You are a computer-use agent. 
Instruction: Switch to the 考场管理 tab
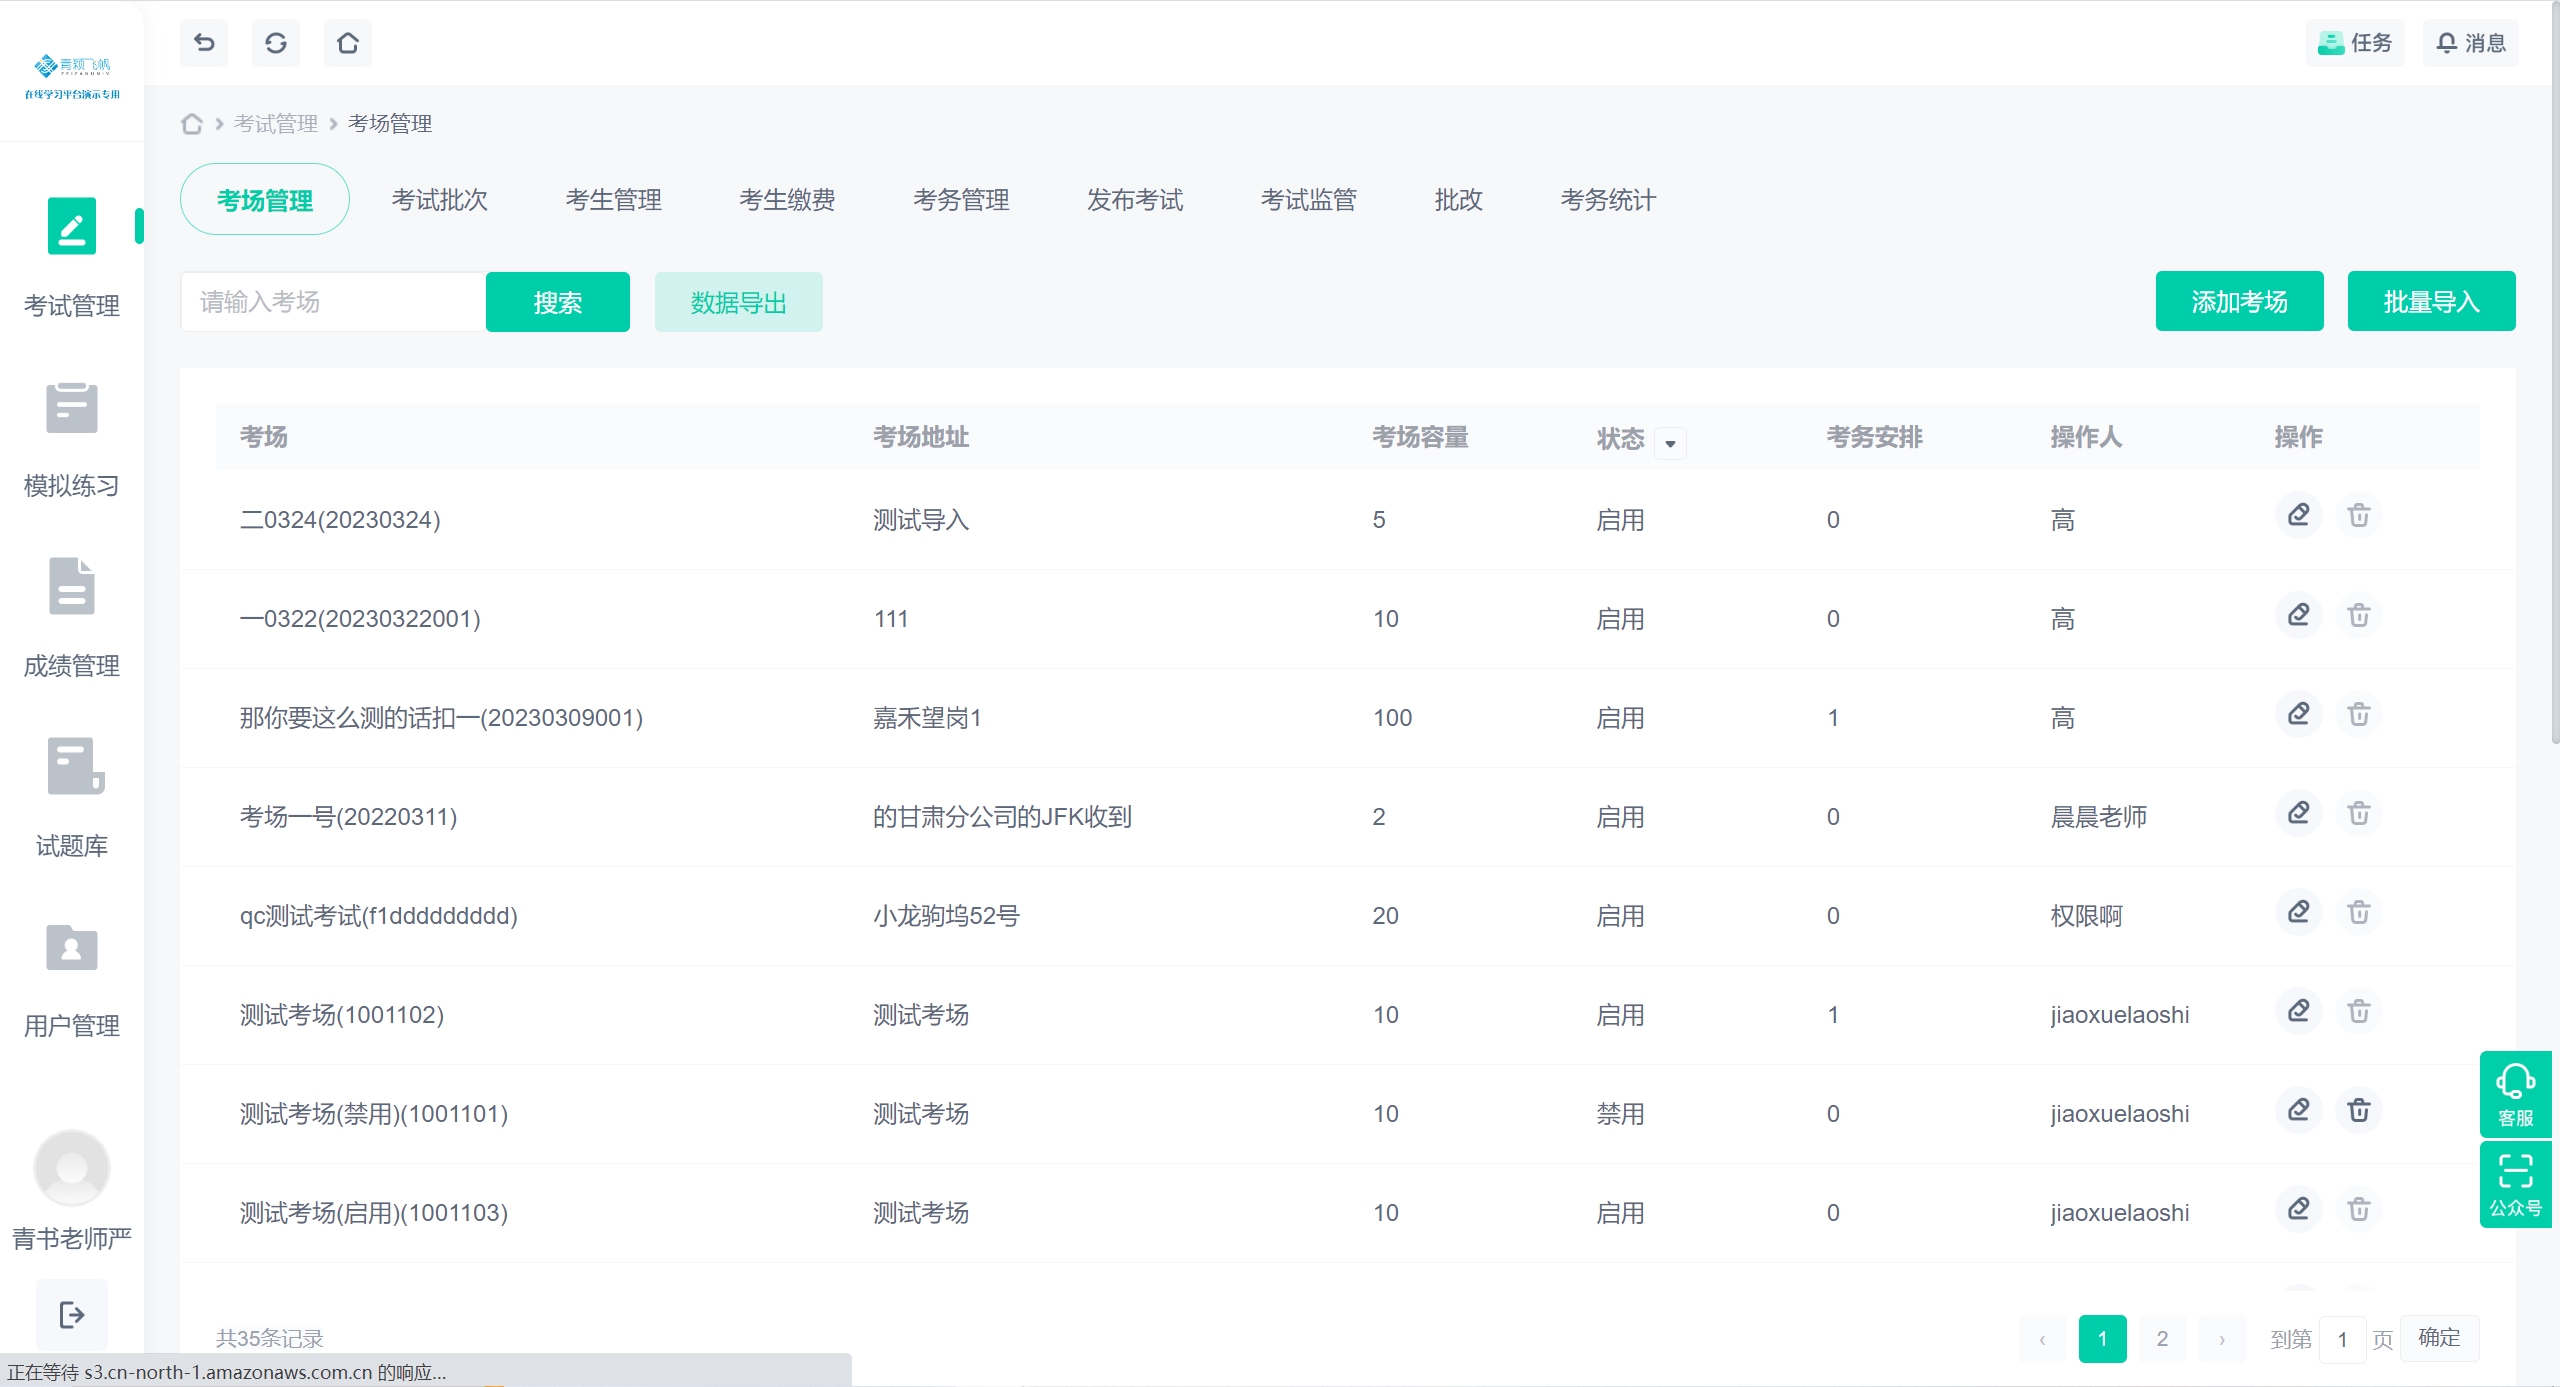[x=265, y=200]
